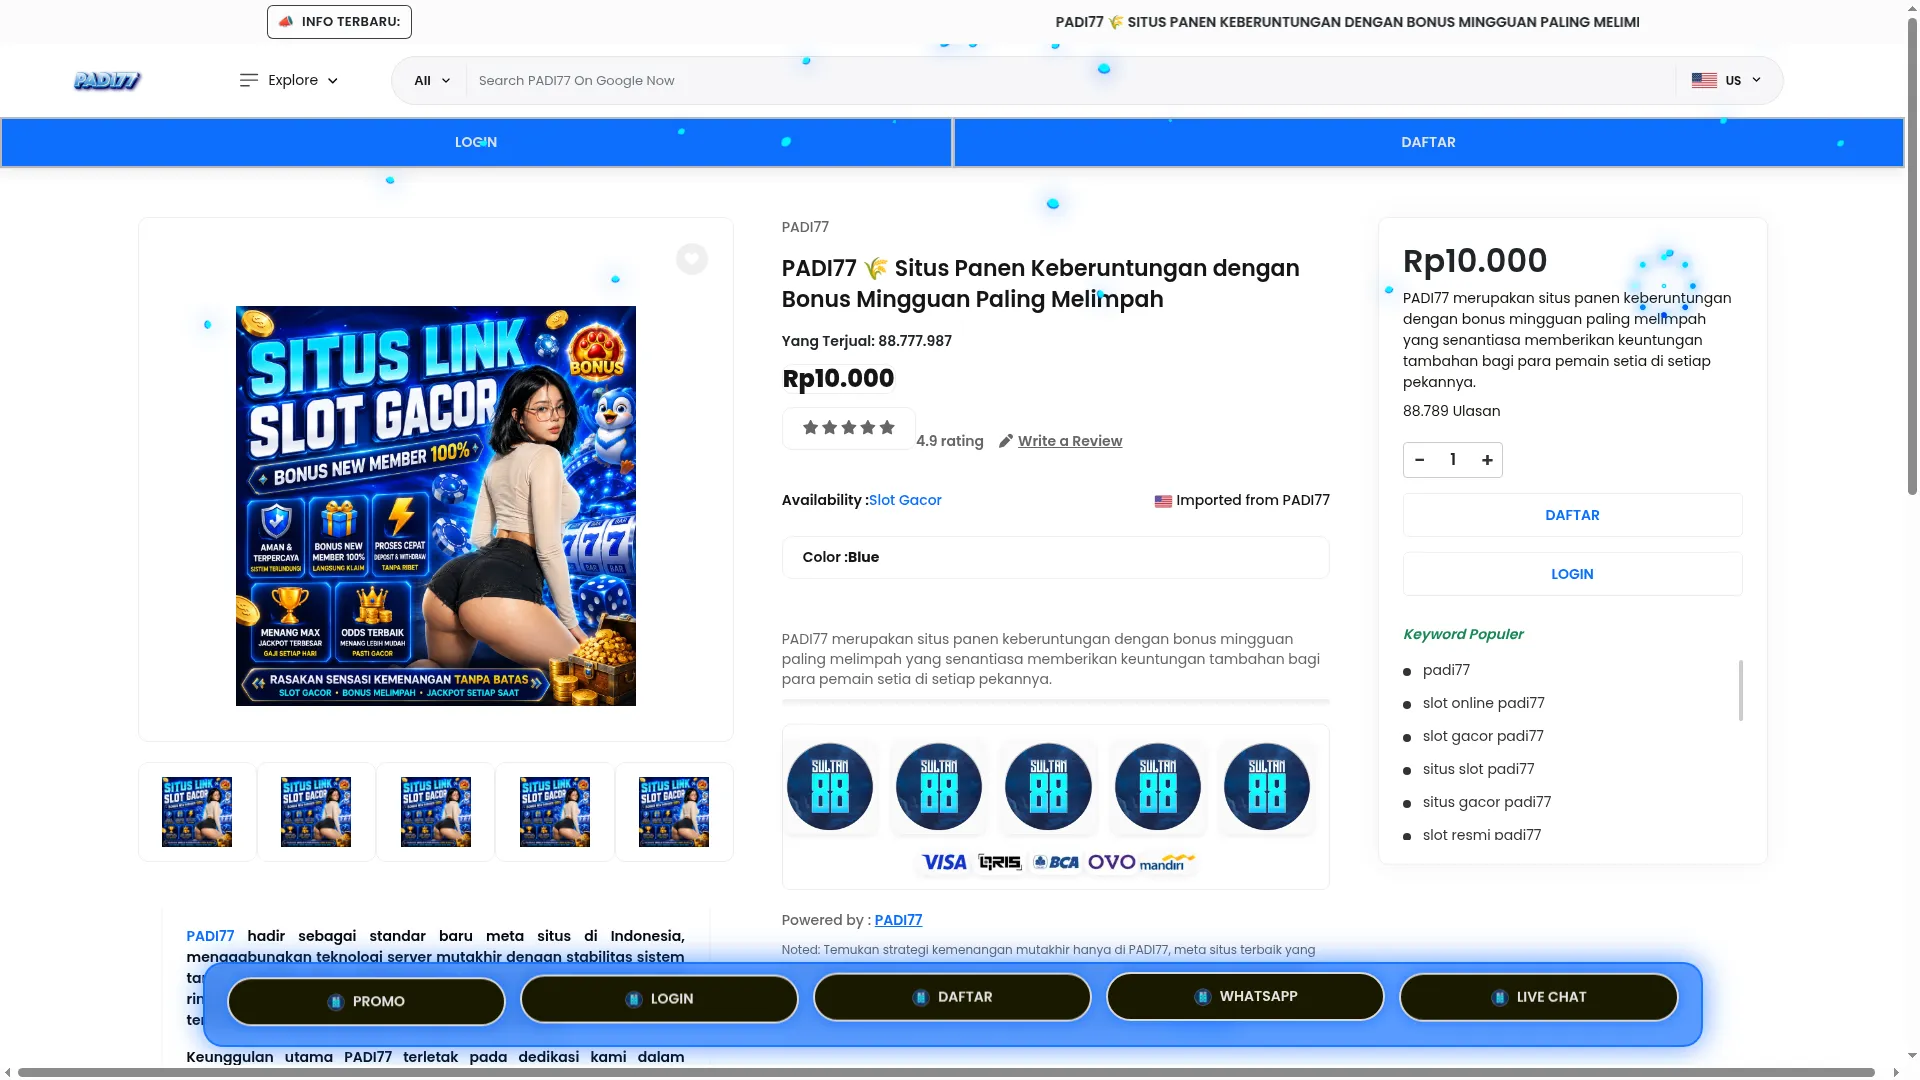Click the keyword list scrollbar

pos(1740,690)
